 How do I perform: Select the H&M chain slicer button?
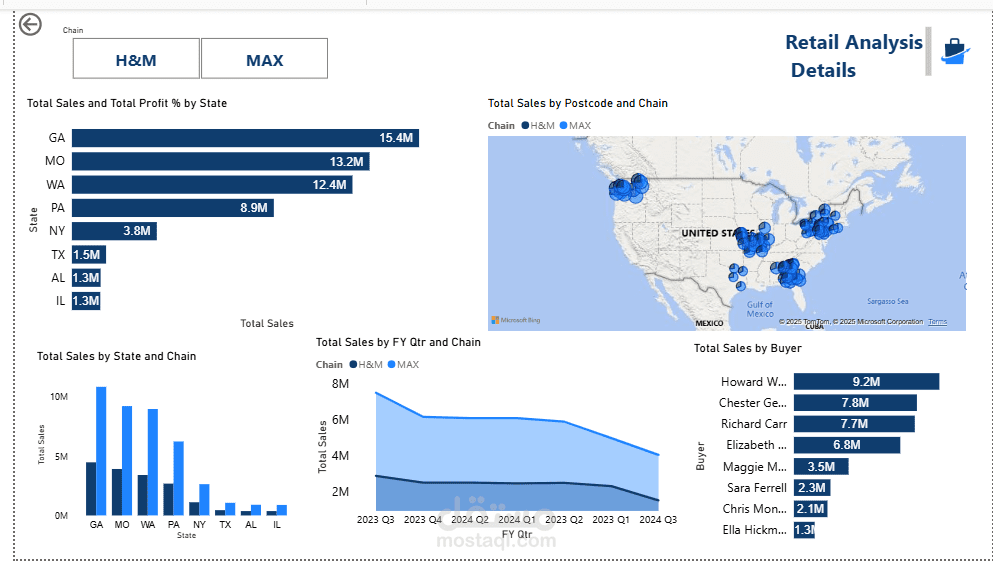(x=136, y=58)
